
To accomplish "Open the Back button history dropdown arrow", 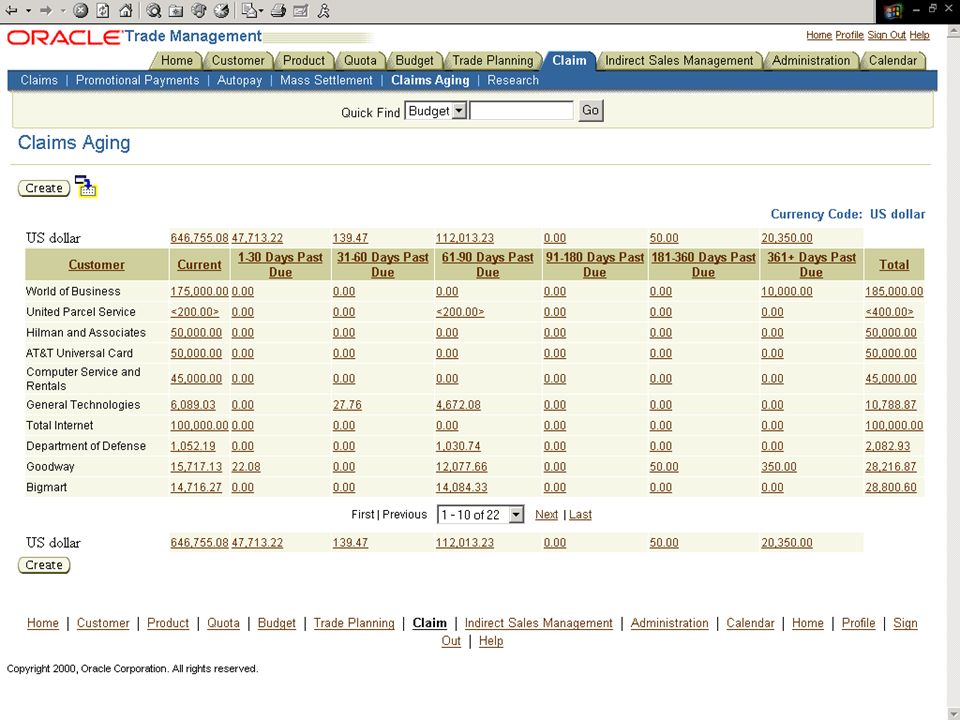I will click(x=28, y=10).
